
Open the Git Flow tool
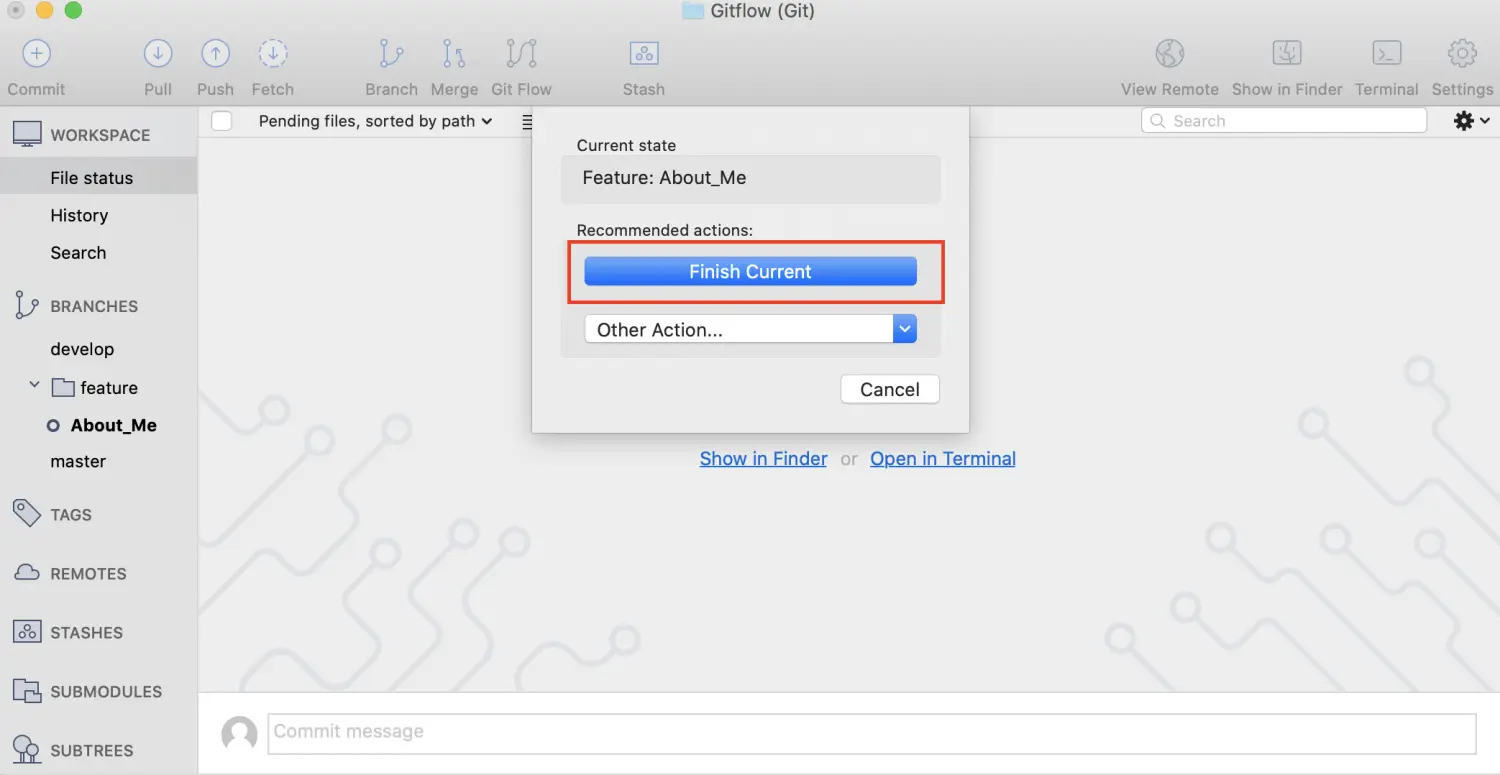point(521,53)
